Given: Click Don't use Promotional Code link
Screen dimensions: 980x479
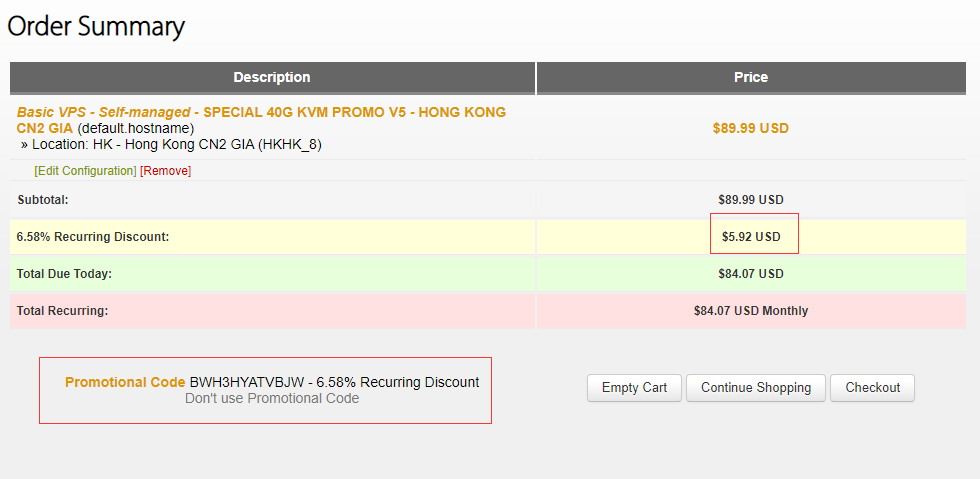Looking at the screenshot, I should pyautogui.click(x=272, y=398).
